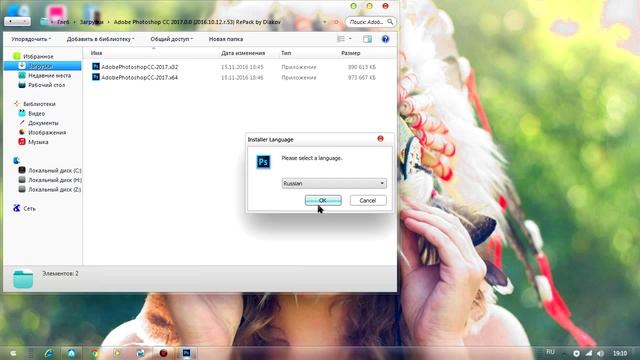Close the Installer Language dialog
The width and height of the screenshot is (640, 360).
[x=380, y=139]
